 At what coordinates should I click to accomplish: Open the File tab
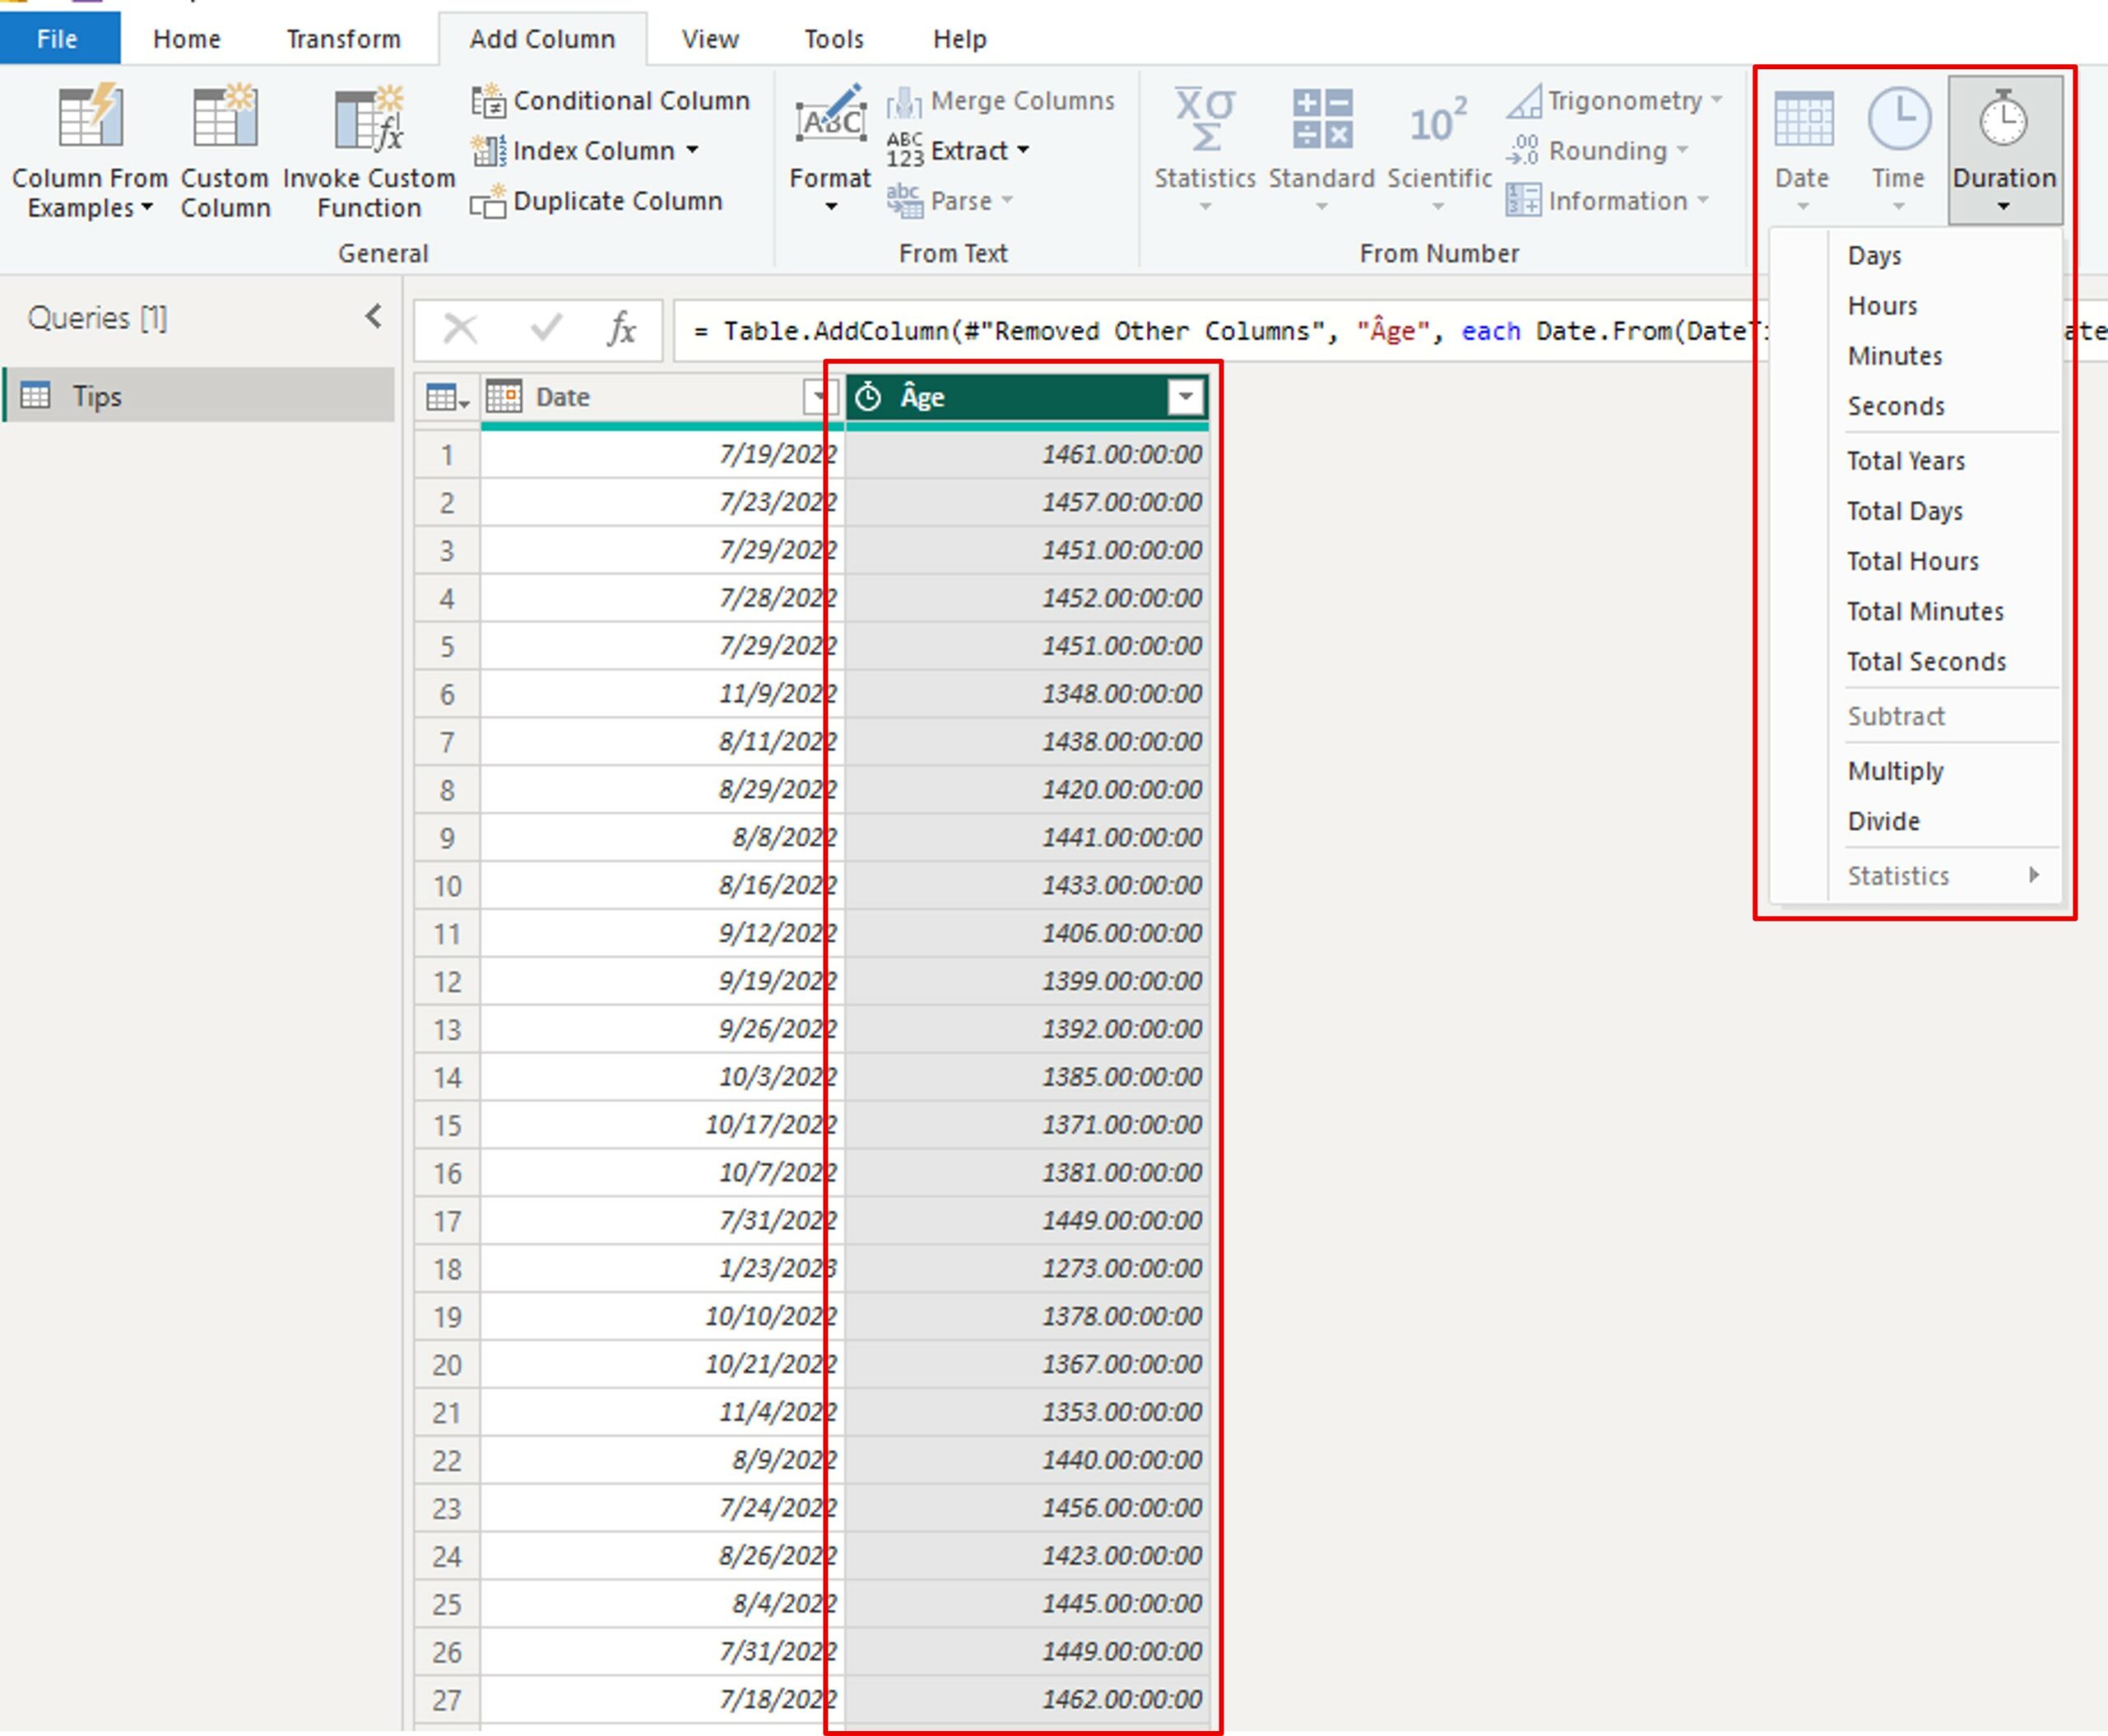[57, 39]
